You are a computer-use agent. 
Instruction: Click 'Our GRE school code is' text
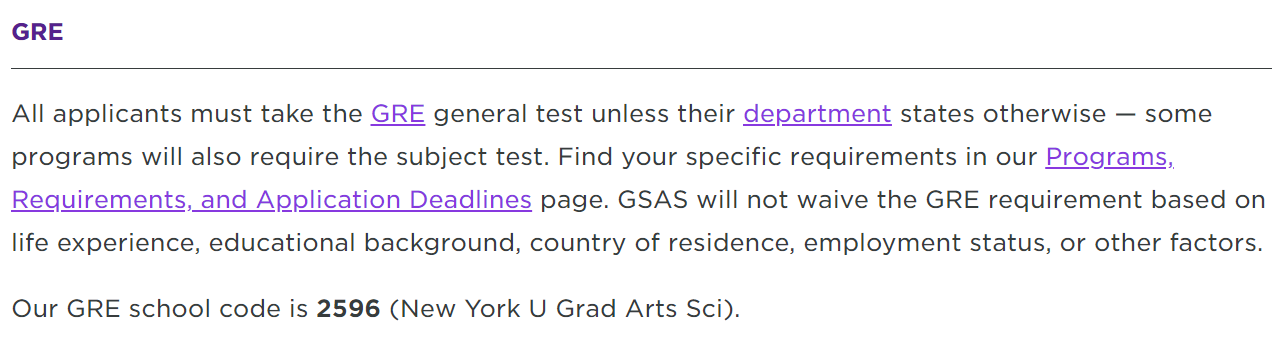[159, 310]
